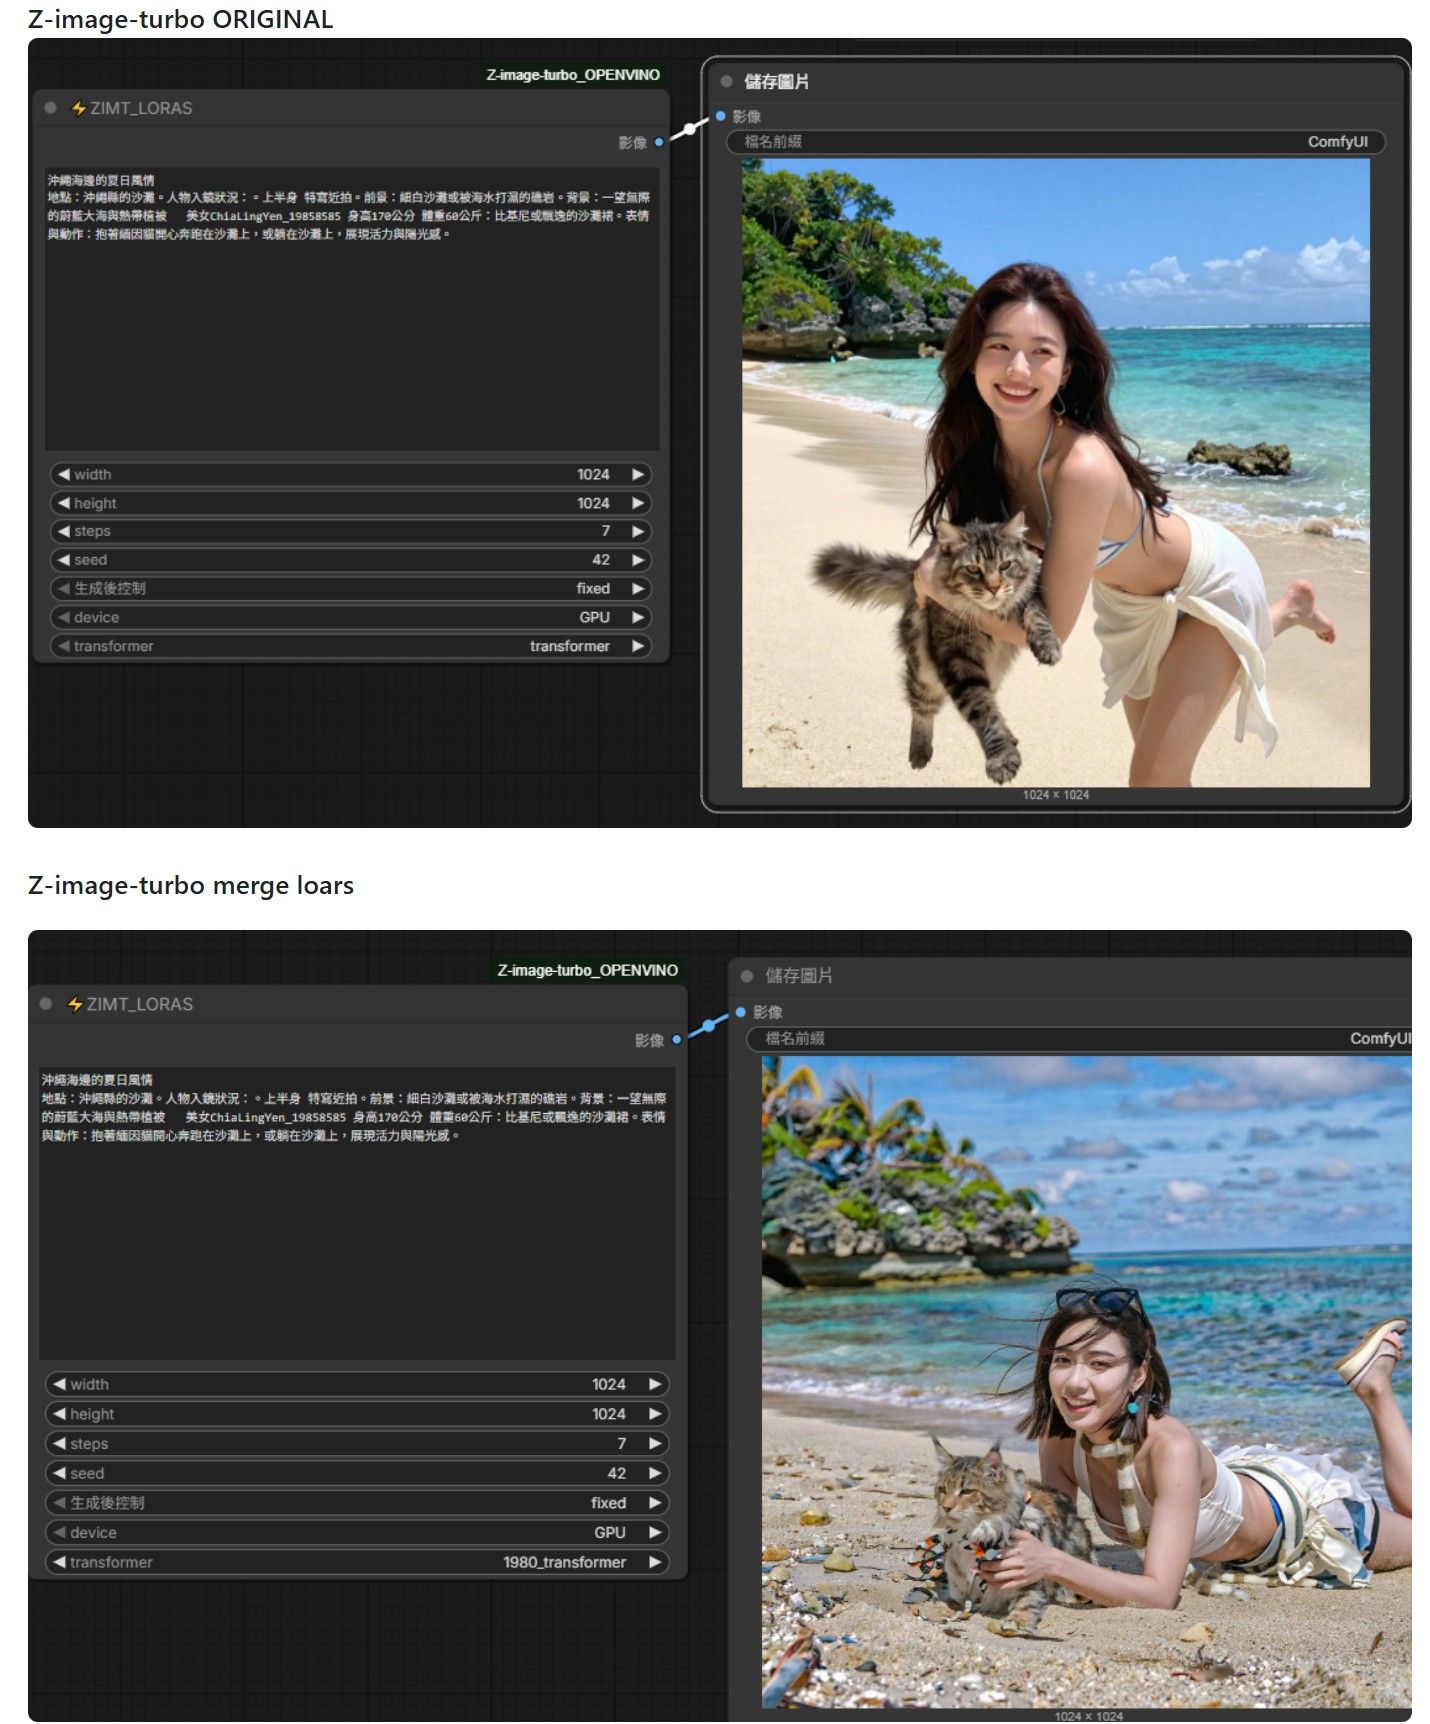Image resolution: width=1430 pixels, height=1724 pixels.
Task: Open the device GPU dropdown in top node
Action: (351, 617)
